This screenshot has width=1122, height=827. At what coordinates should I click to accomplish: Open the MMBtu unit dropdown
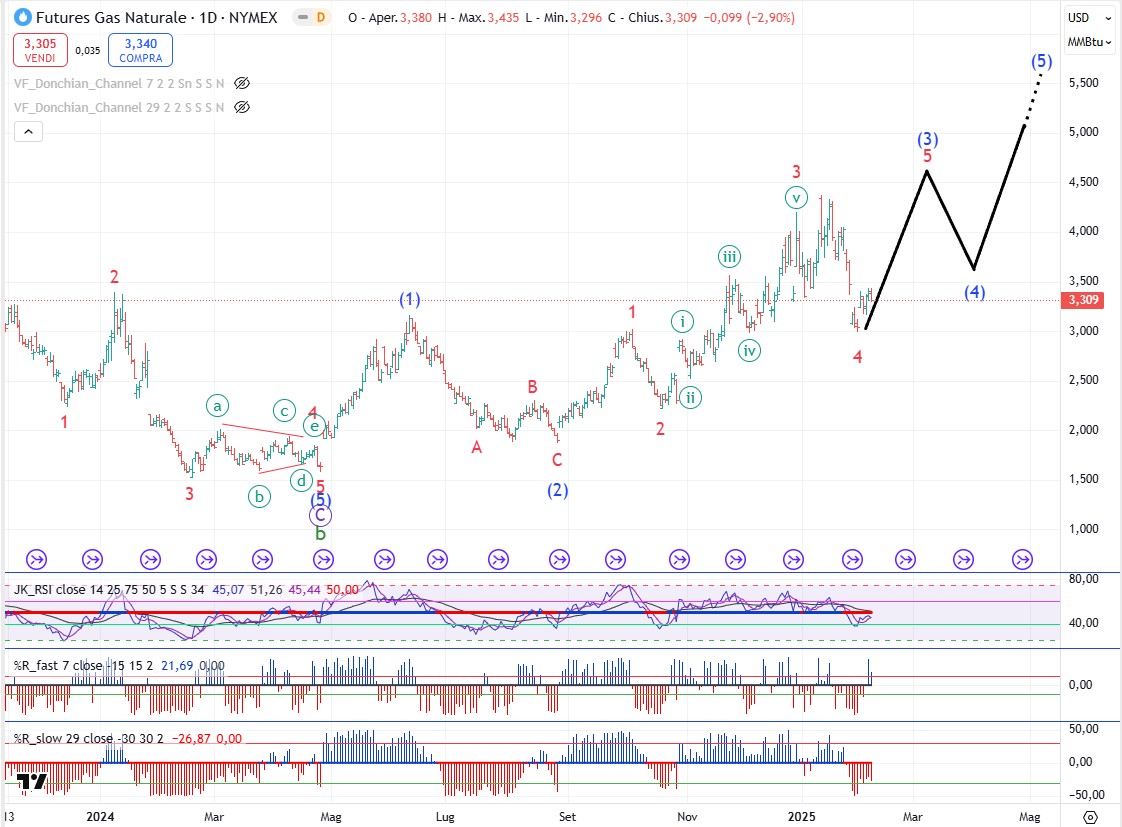[x=1089, y=42]
